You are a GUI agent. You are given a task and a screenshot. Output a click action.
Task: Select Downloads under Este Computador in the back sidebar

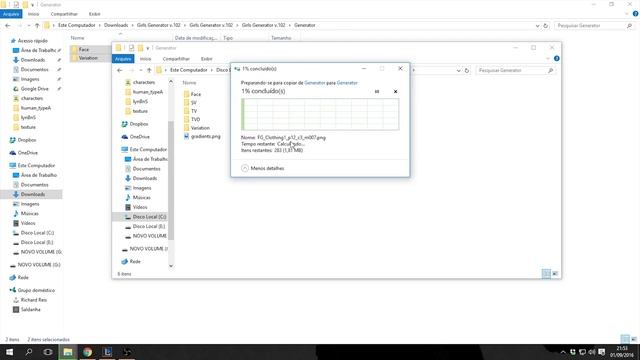[x=29, y=194]
